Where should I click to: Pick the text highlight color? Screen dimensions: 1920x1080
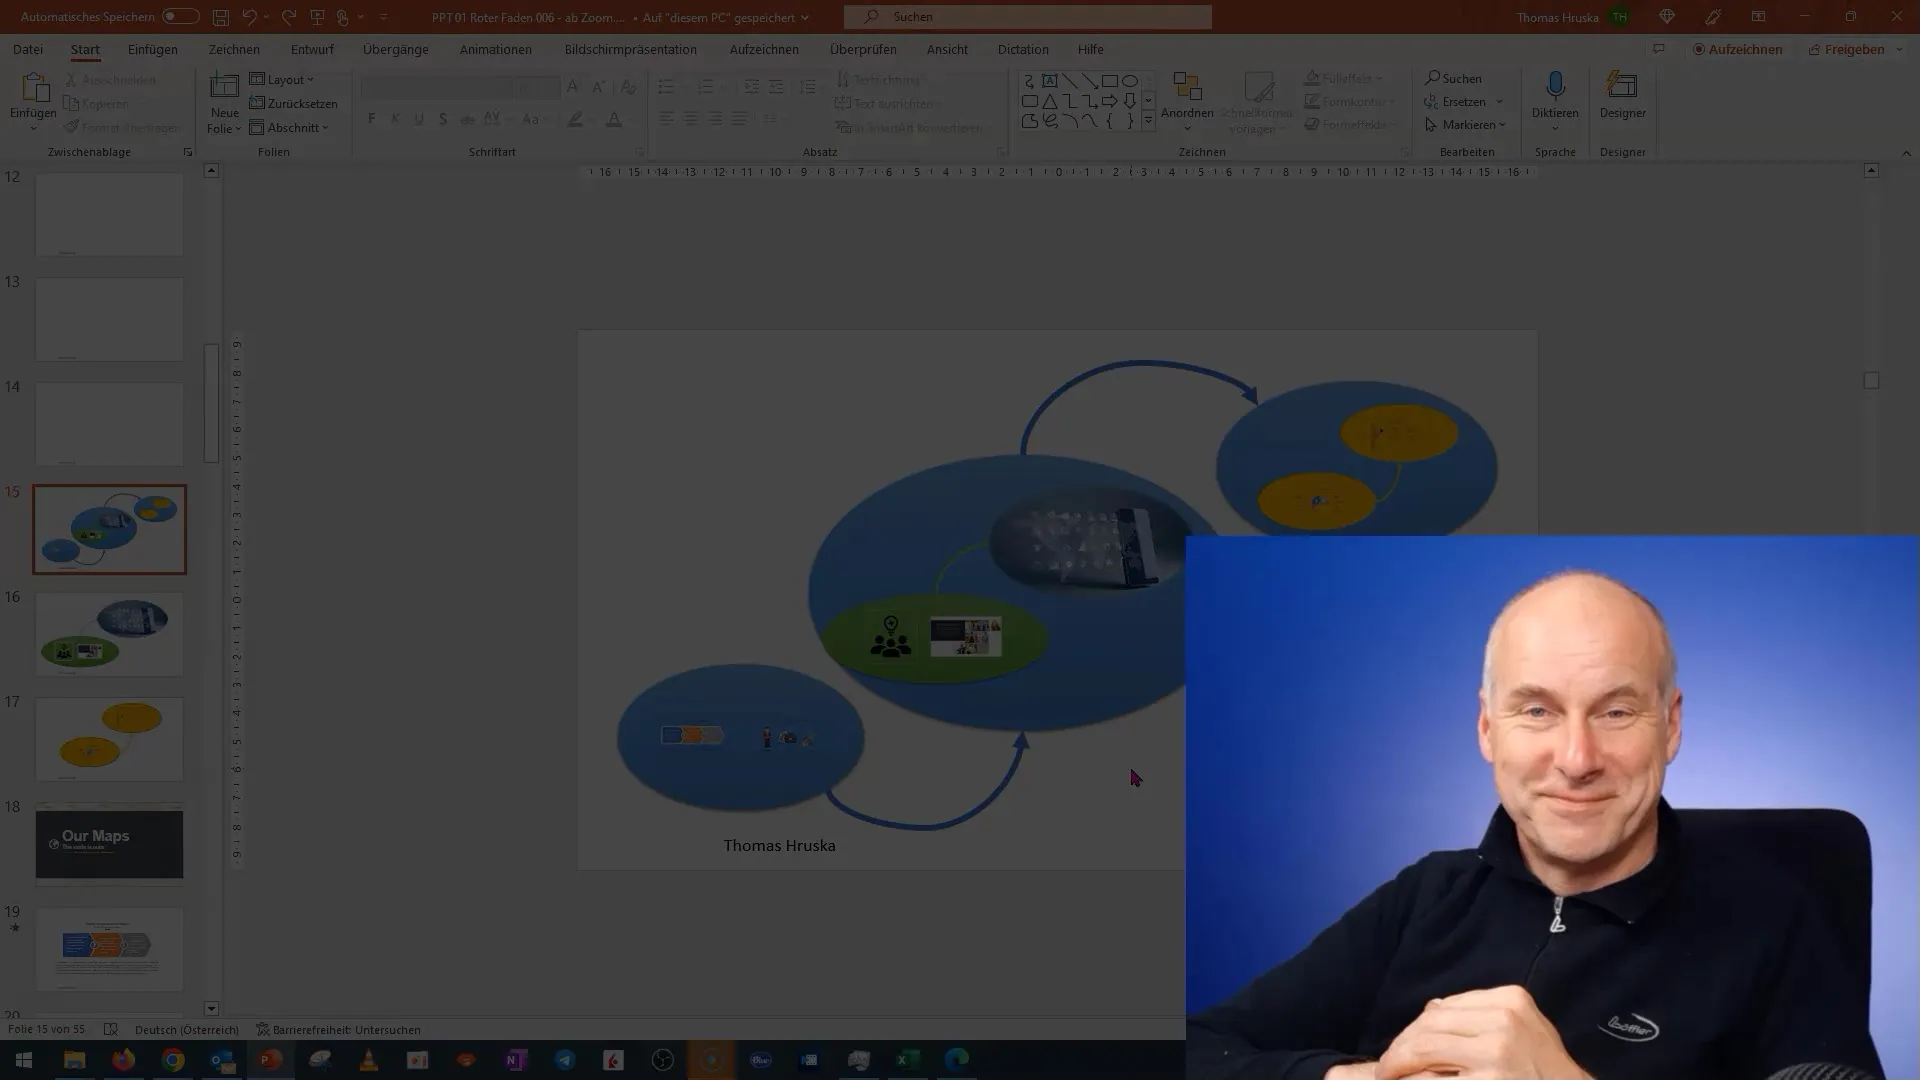point(575,119)
